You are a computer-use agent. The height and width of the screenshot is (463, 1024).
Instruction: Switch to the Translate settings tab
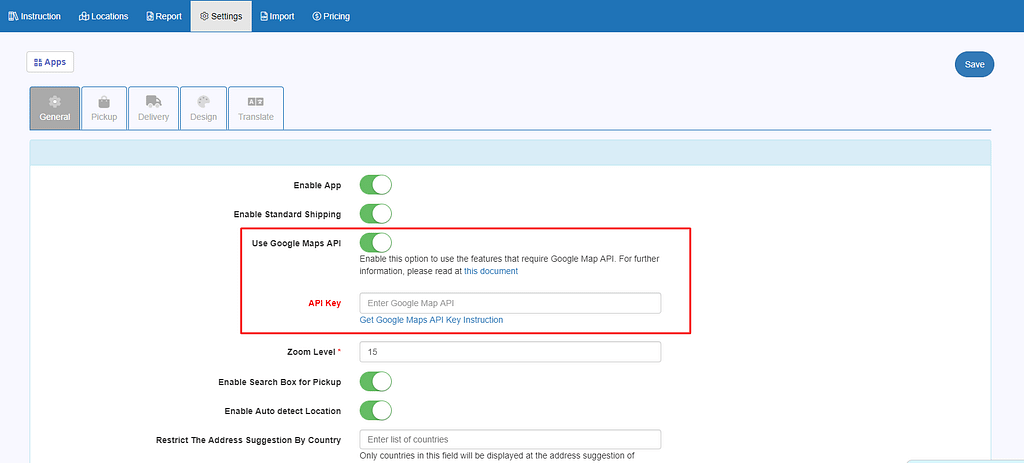coord(255,108)
